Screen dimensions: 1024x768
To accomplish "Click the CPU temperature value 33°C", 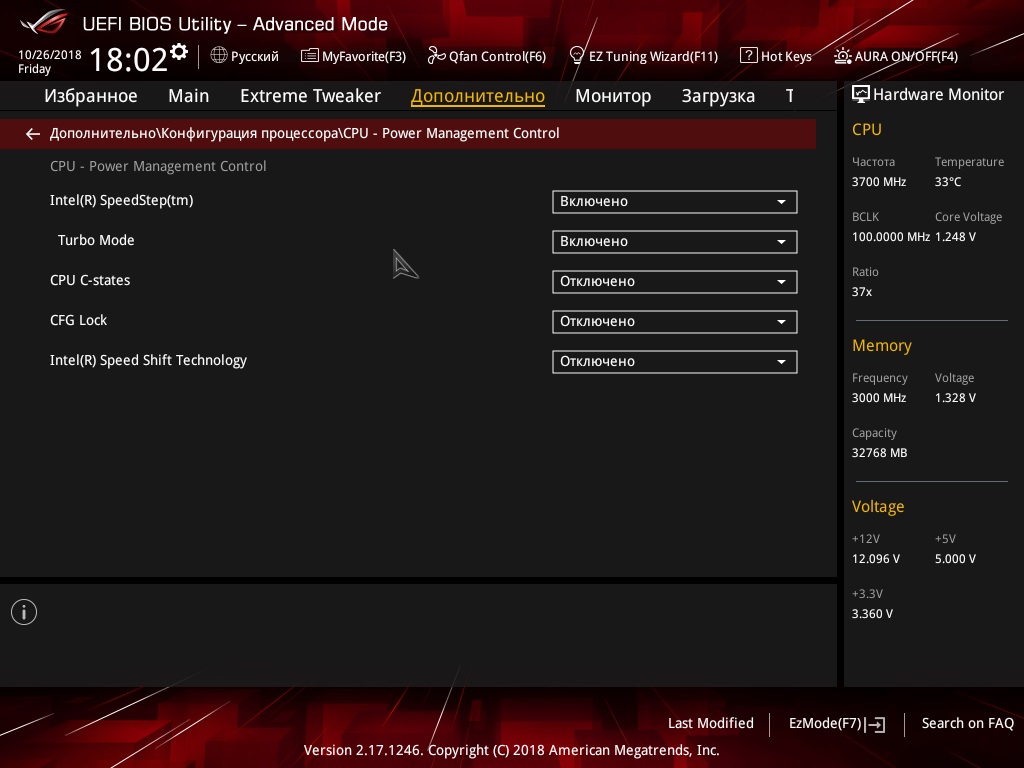I will [x=948, y=182].
